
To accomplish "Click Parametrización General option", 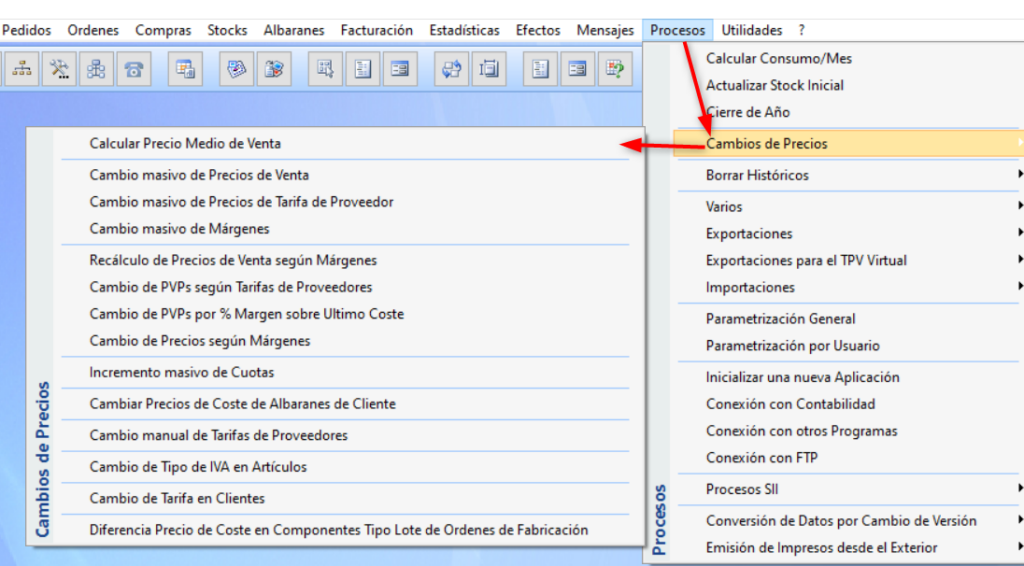I will (780, 319).
